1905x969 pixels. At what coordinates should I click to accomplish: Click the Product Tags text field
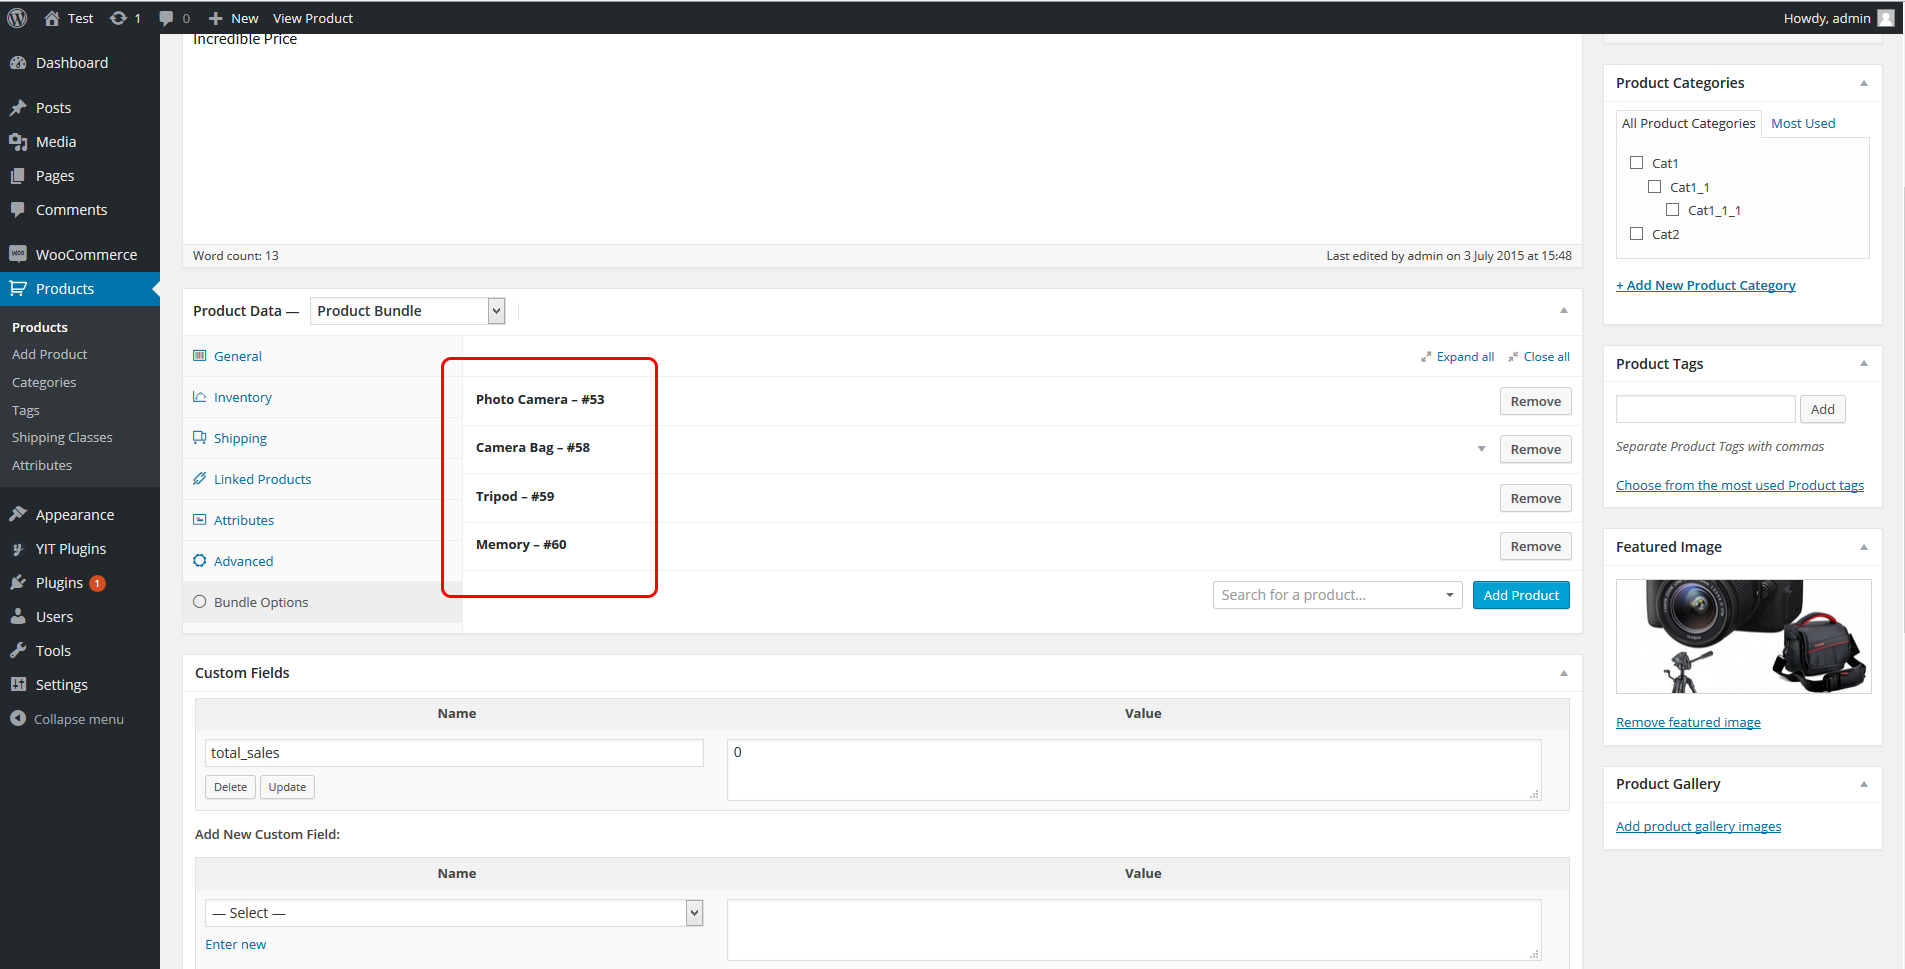coord(1705,409)
